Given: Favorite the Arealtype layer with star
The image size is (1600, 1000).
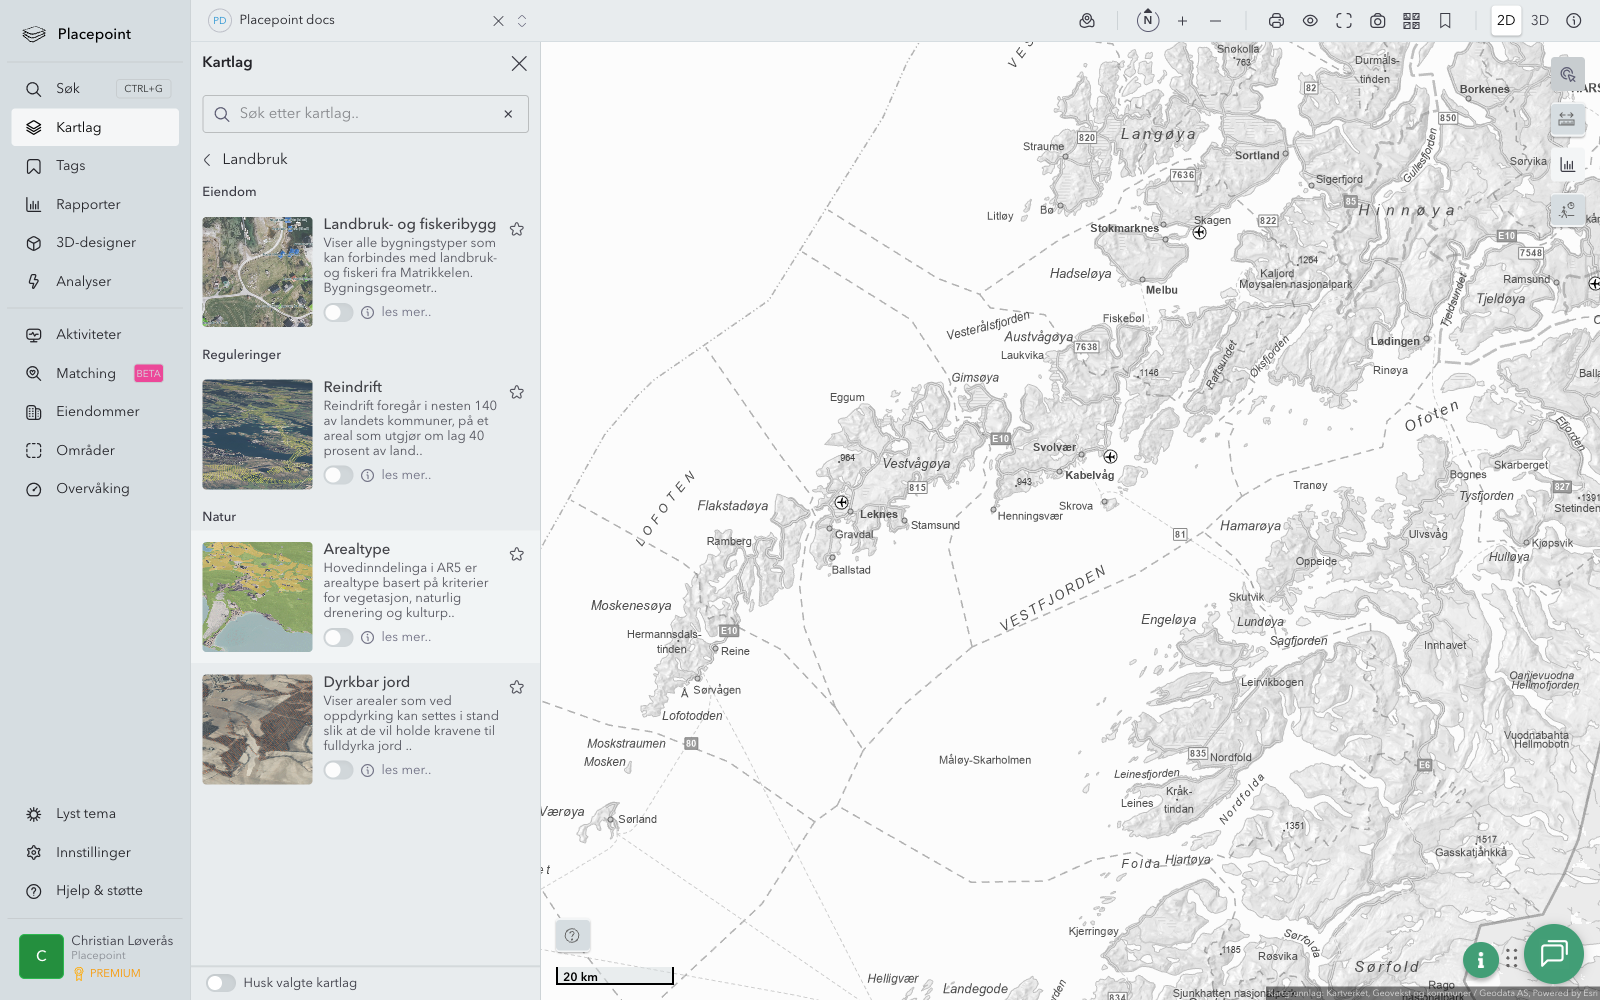Looking at the screenshot, I should point(517,554).
